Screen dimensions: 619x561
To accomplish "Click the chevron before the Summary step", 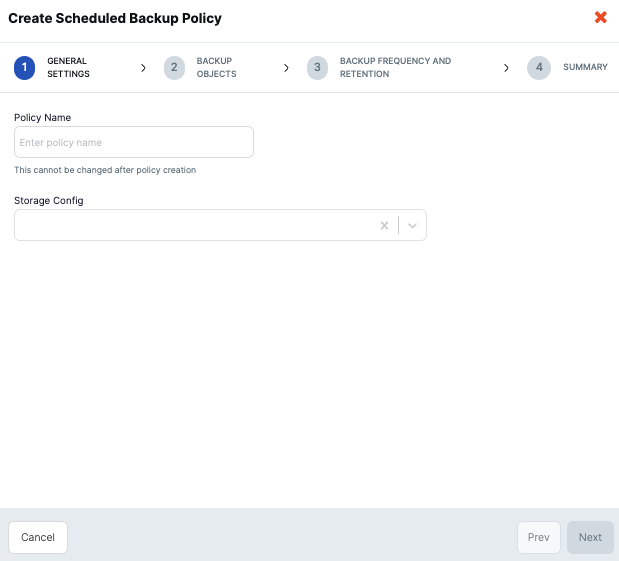I will pyautogui.click(x=506, y=68).
